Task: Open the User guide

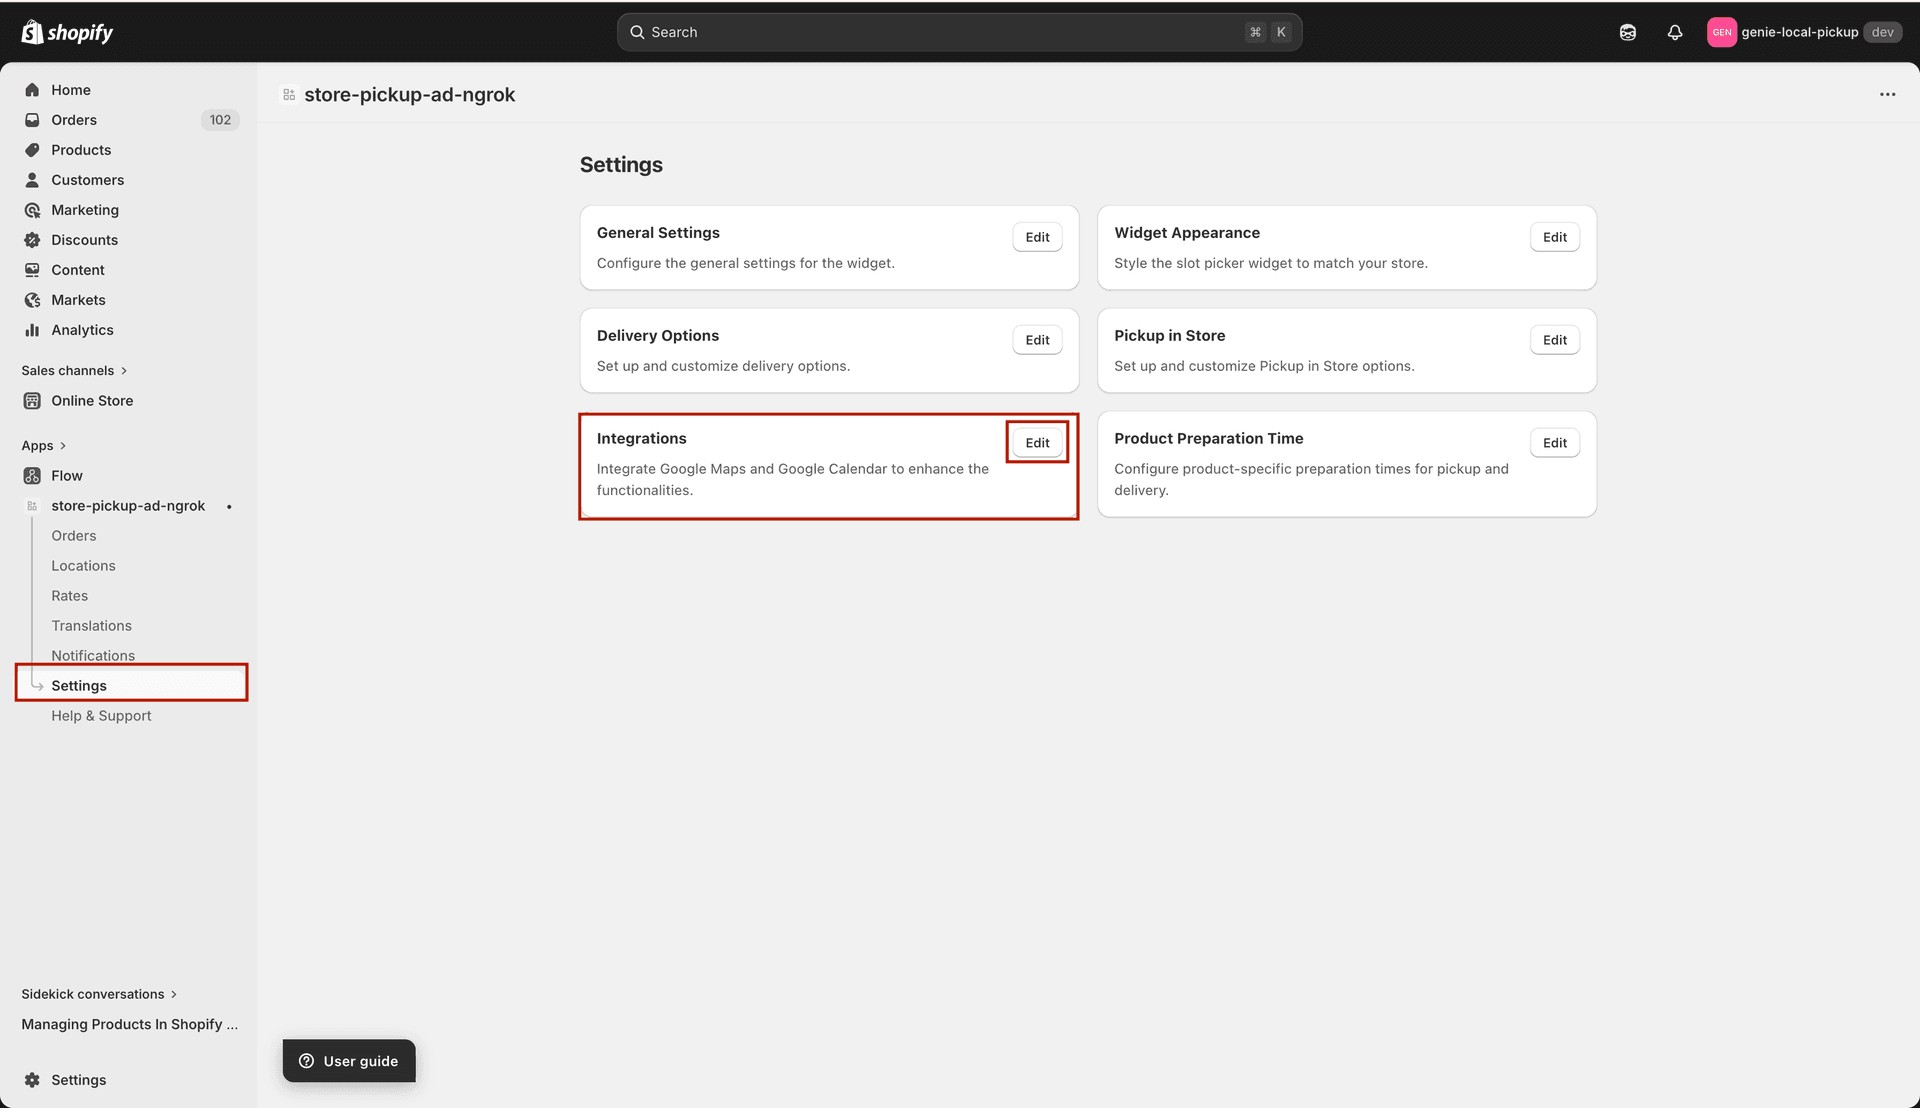Action: [x=348, y=1060]
